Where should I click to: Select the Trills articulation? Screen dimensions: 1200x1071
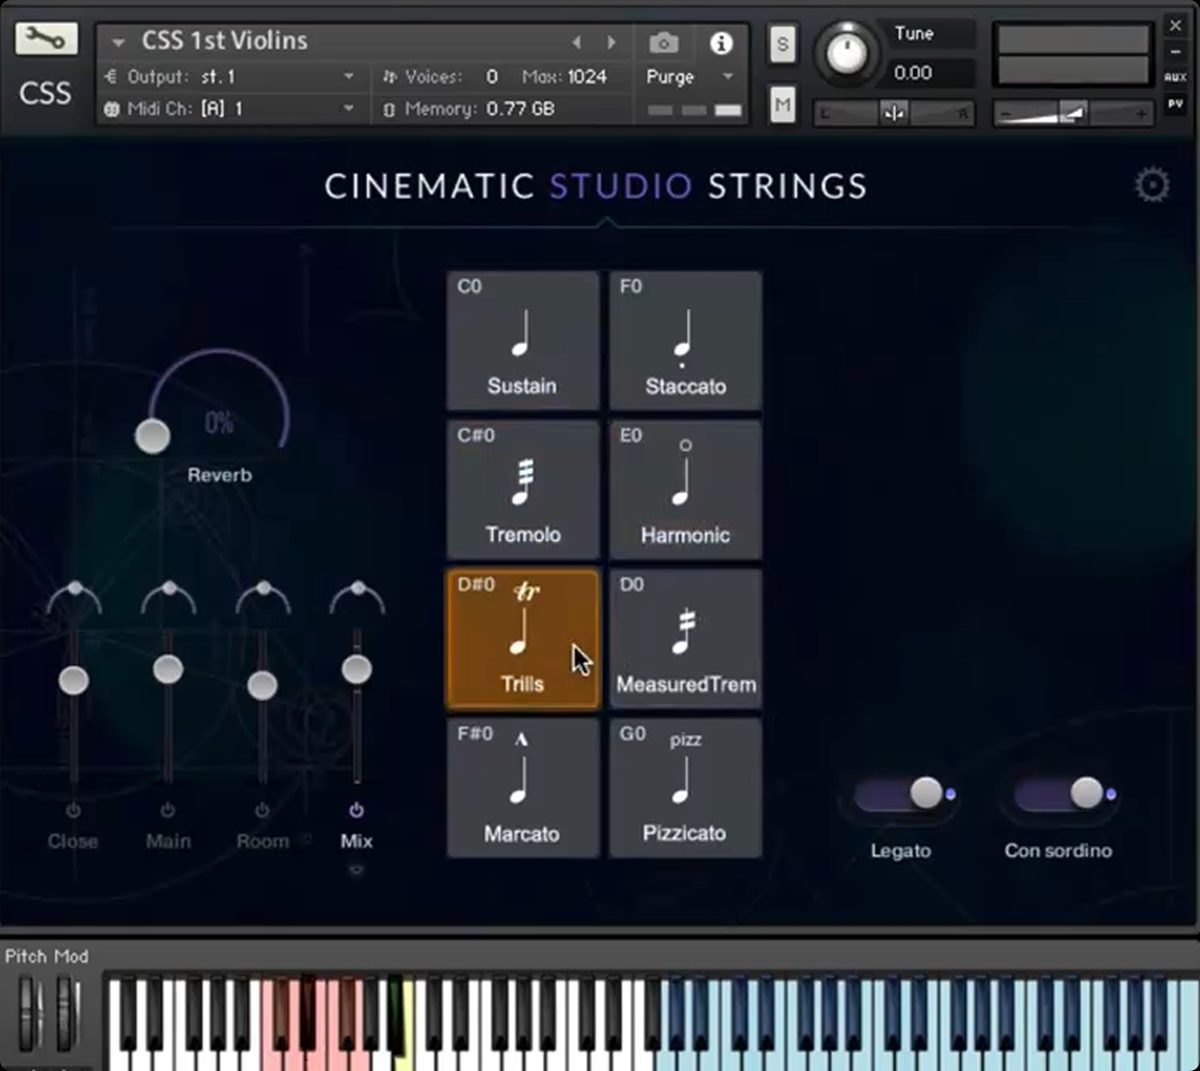point(522,640)
